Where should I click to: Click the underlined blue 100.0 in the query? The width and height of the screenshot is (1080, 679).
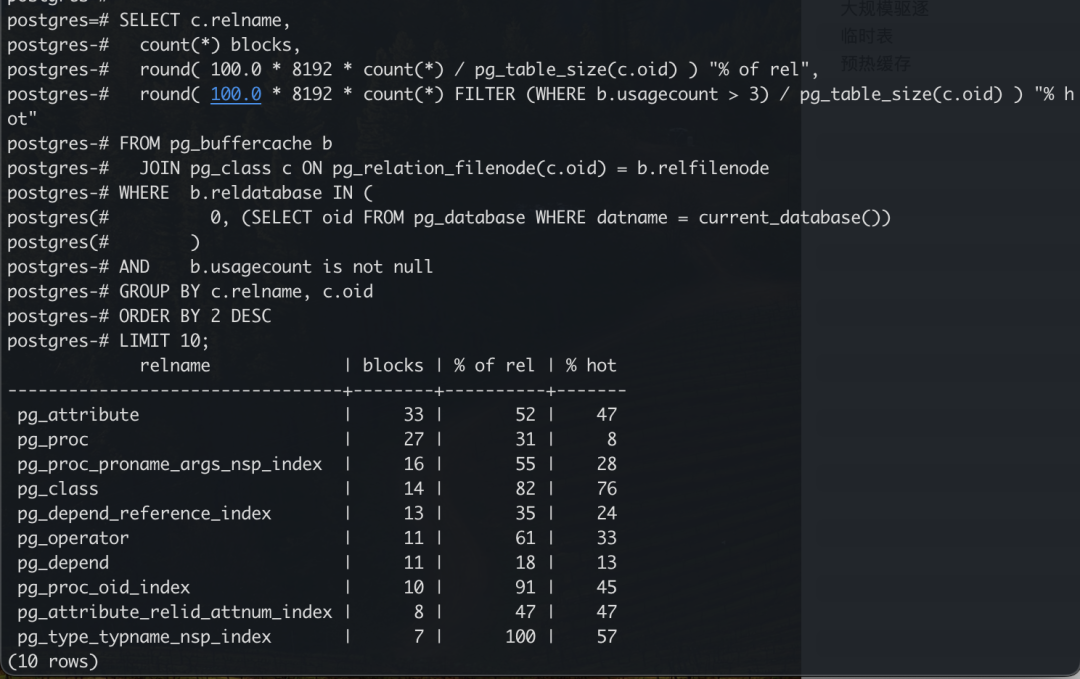236,94
